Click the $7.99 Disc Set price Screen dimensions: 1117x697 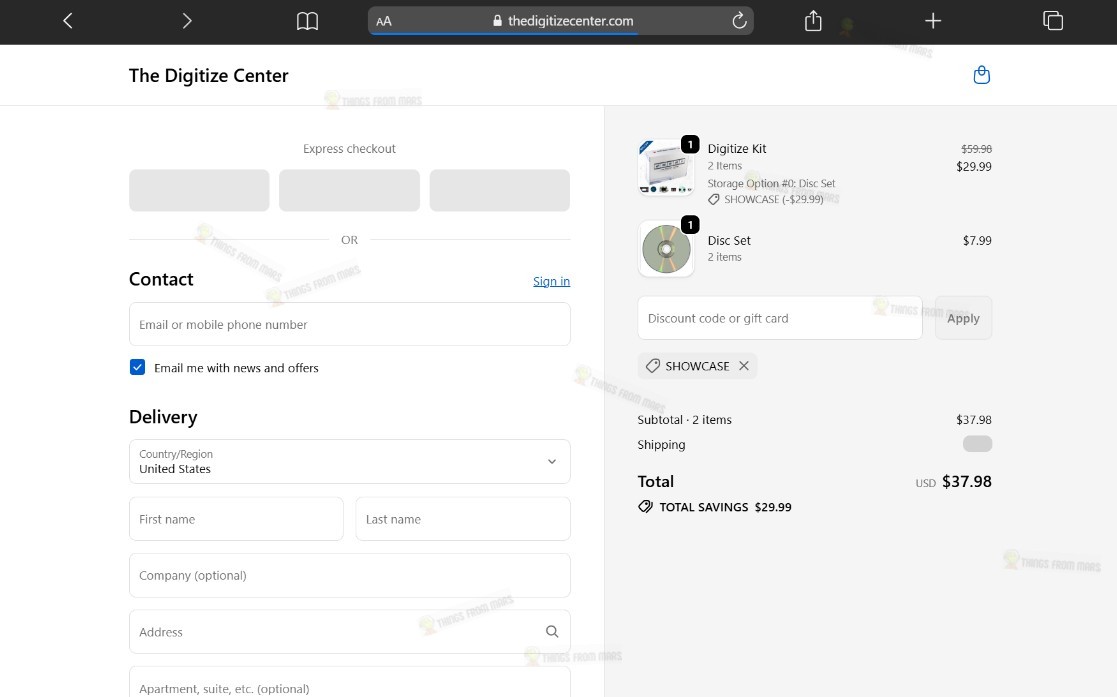[x=977, y=240]
